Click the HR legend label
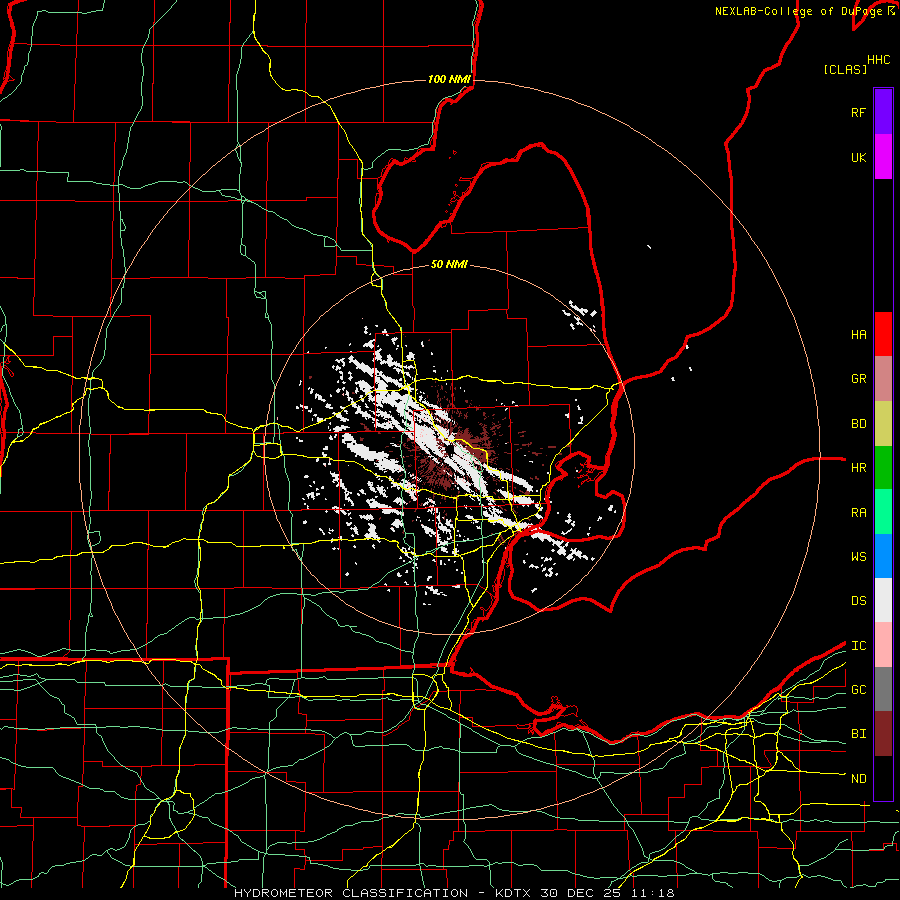 coord(858,468)
